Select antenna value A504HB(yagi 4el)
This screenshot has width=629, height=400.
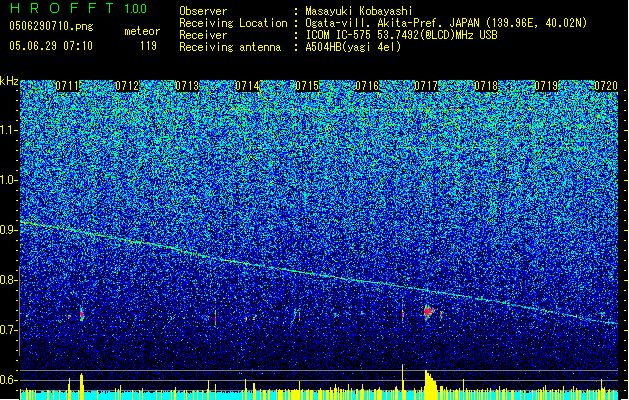point(353,47)
